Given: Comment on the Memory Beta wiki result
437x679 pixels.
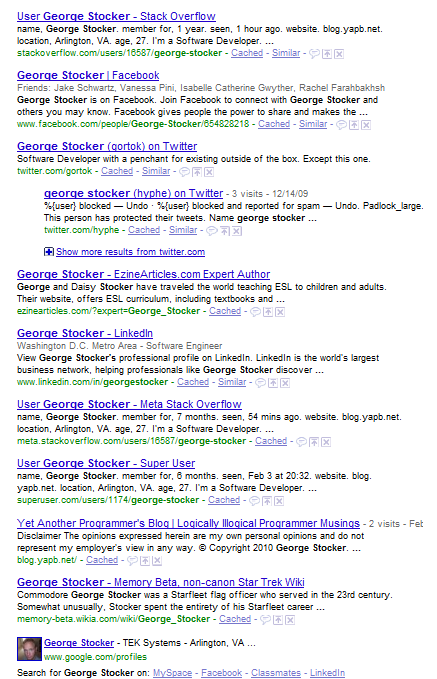Looking at the screenshot, I should [266, 620].
